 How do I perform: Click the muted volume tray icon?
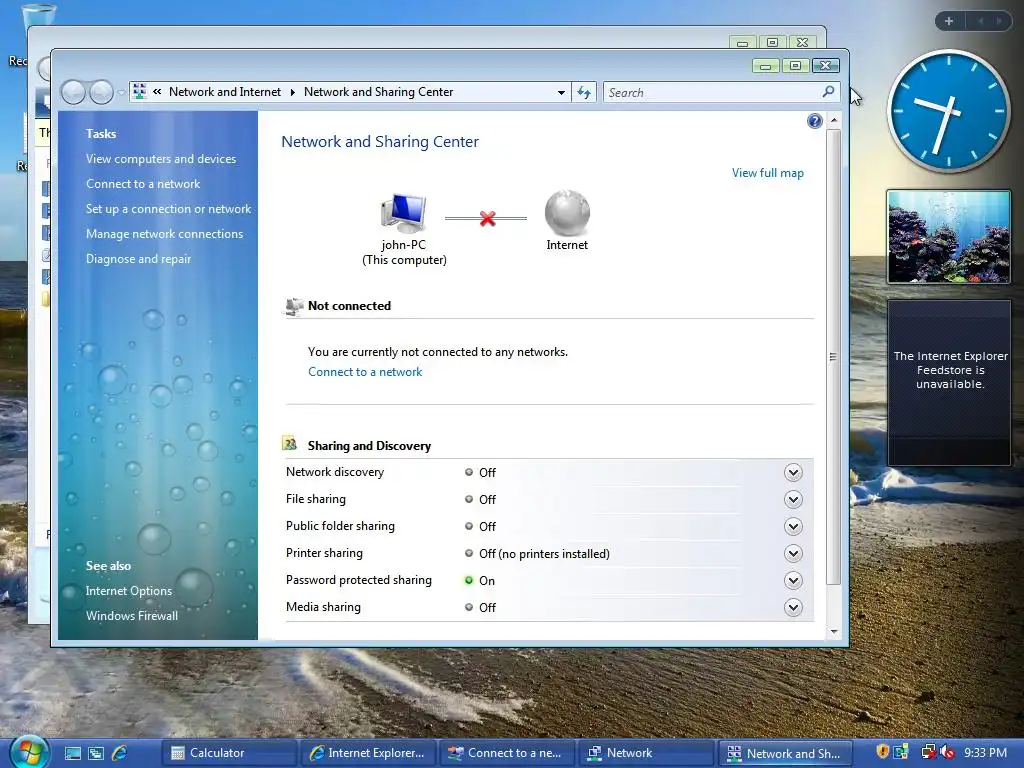coord(948,752)
